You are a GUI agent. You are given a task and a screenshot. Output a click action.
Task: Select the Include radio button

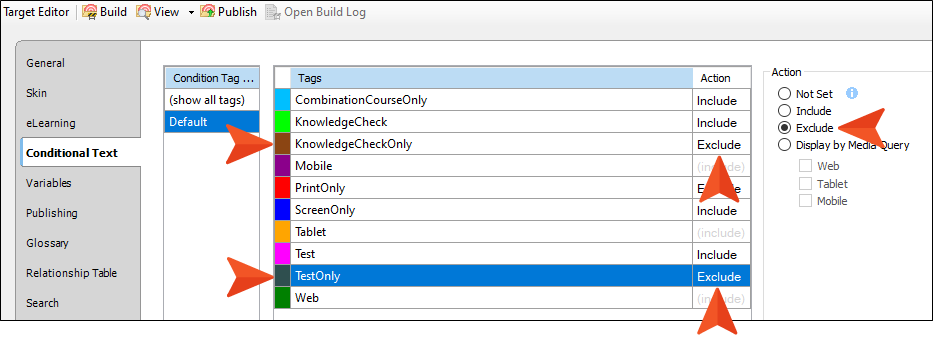785,111
